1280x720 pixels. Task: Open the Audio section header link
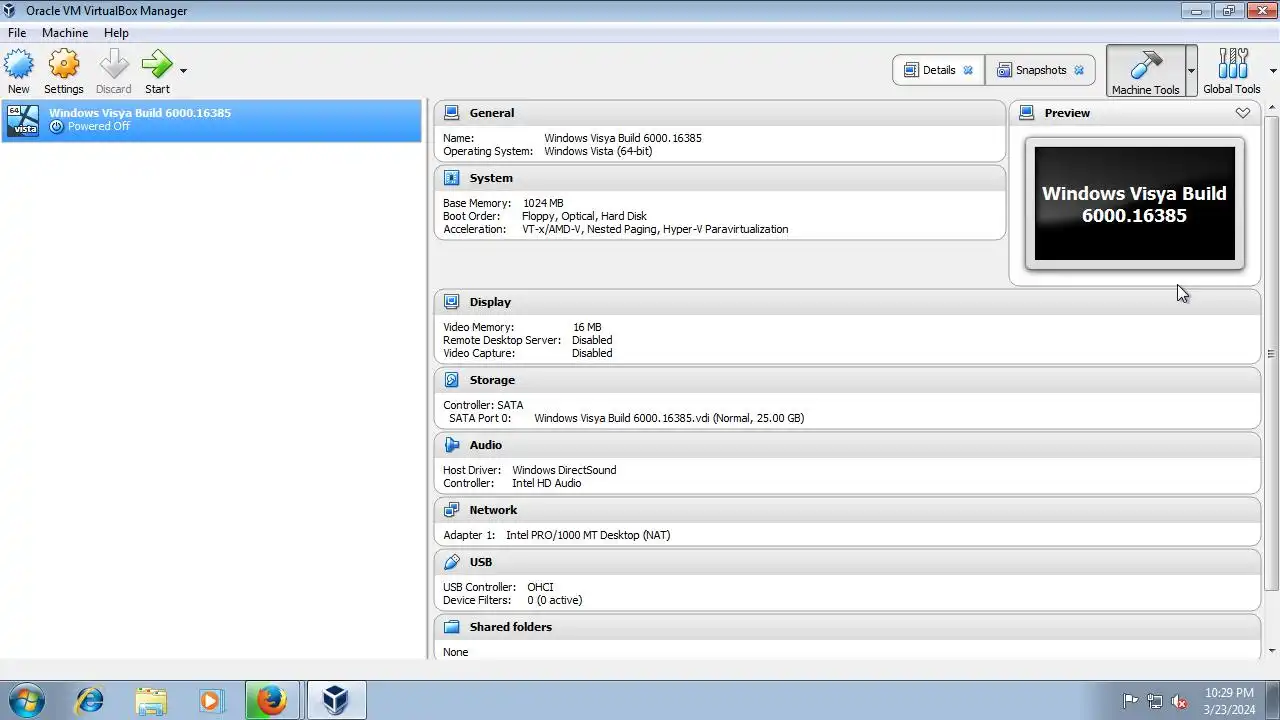486,445
